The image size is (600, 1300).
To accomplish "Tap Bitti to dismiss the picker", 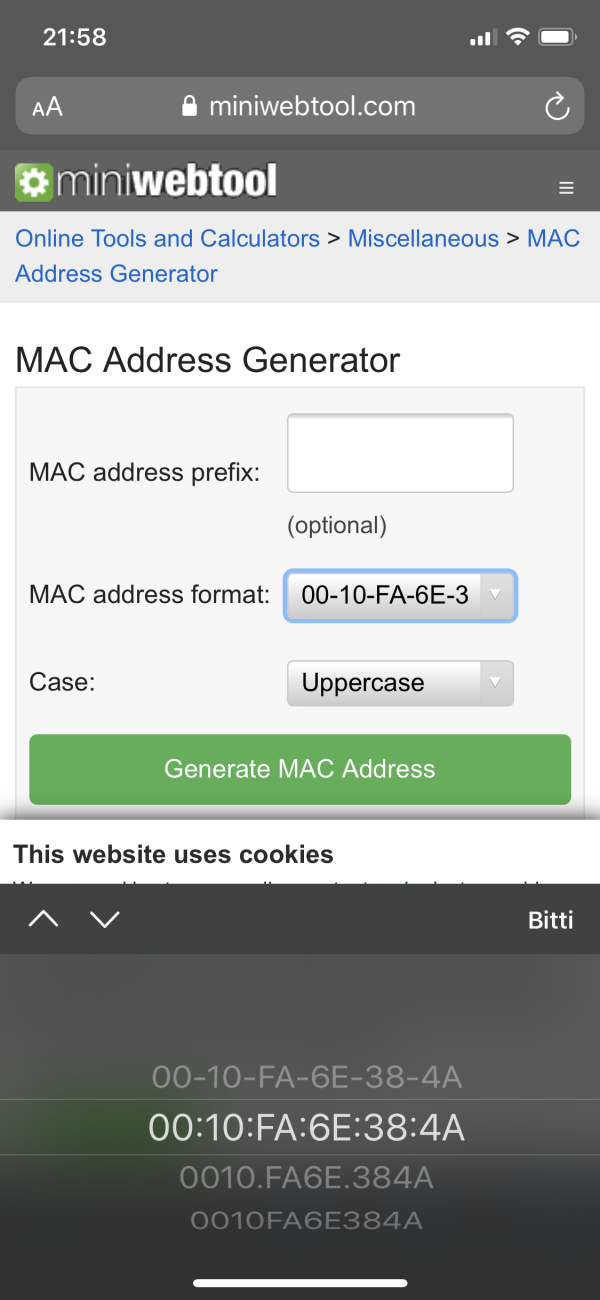I will point(550,920).
